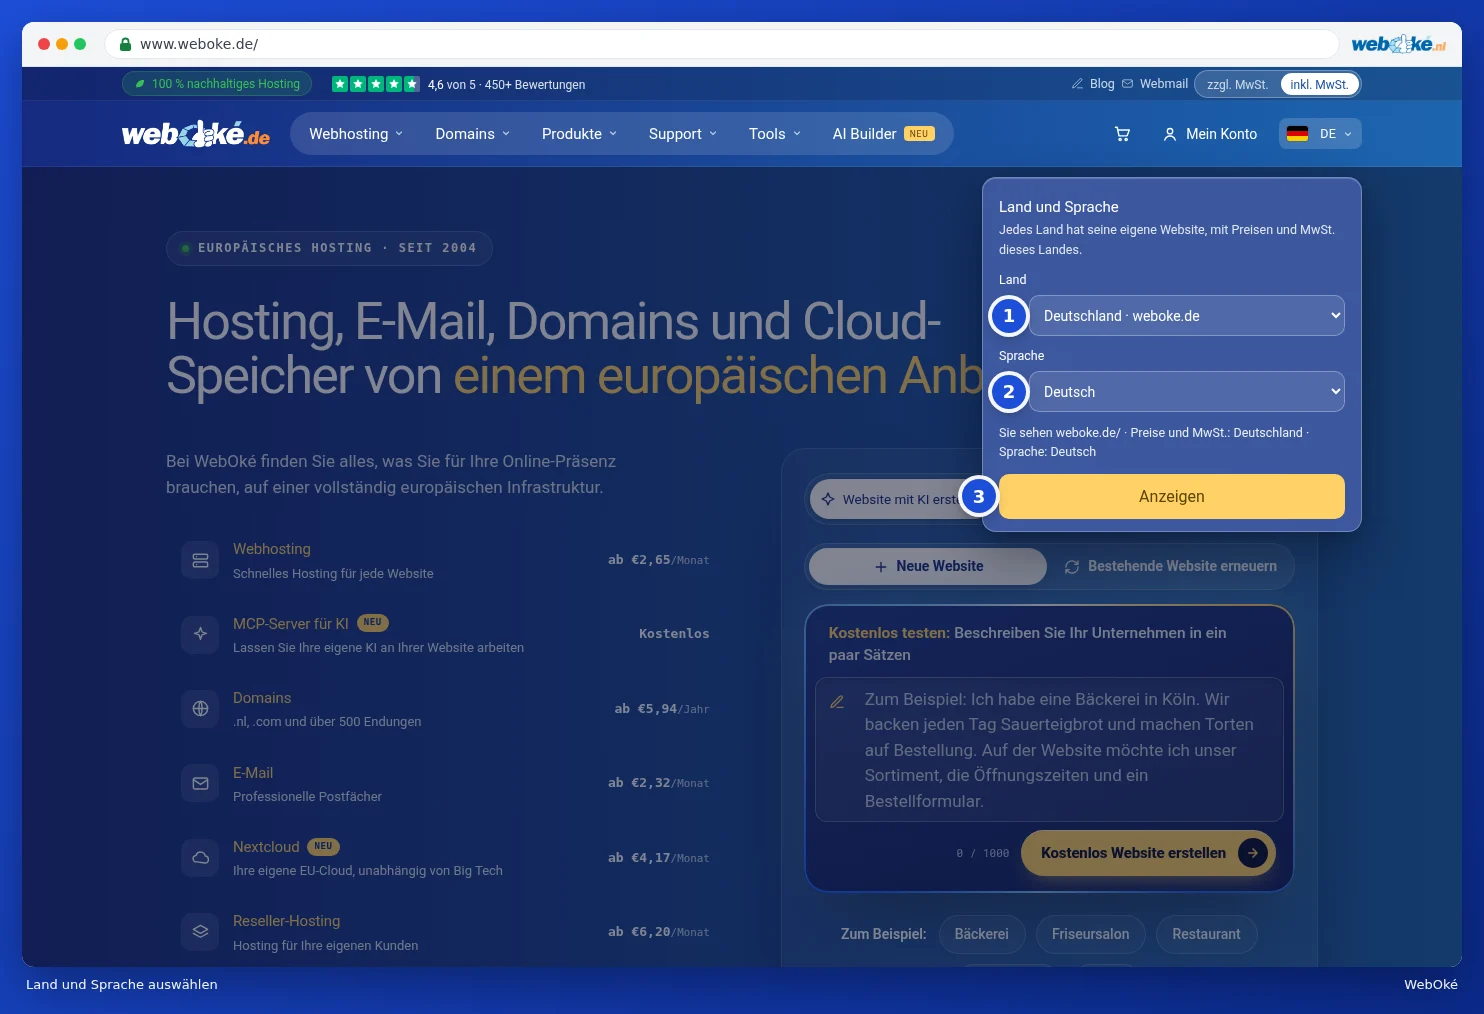Image resolution: width=1484 pixels, height=1014 pixels.
Task: Expand the Webhosting menu
Action: [356, 134]
